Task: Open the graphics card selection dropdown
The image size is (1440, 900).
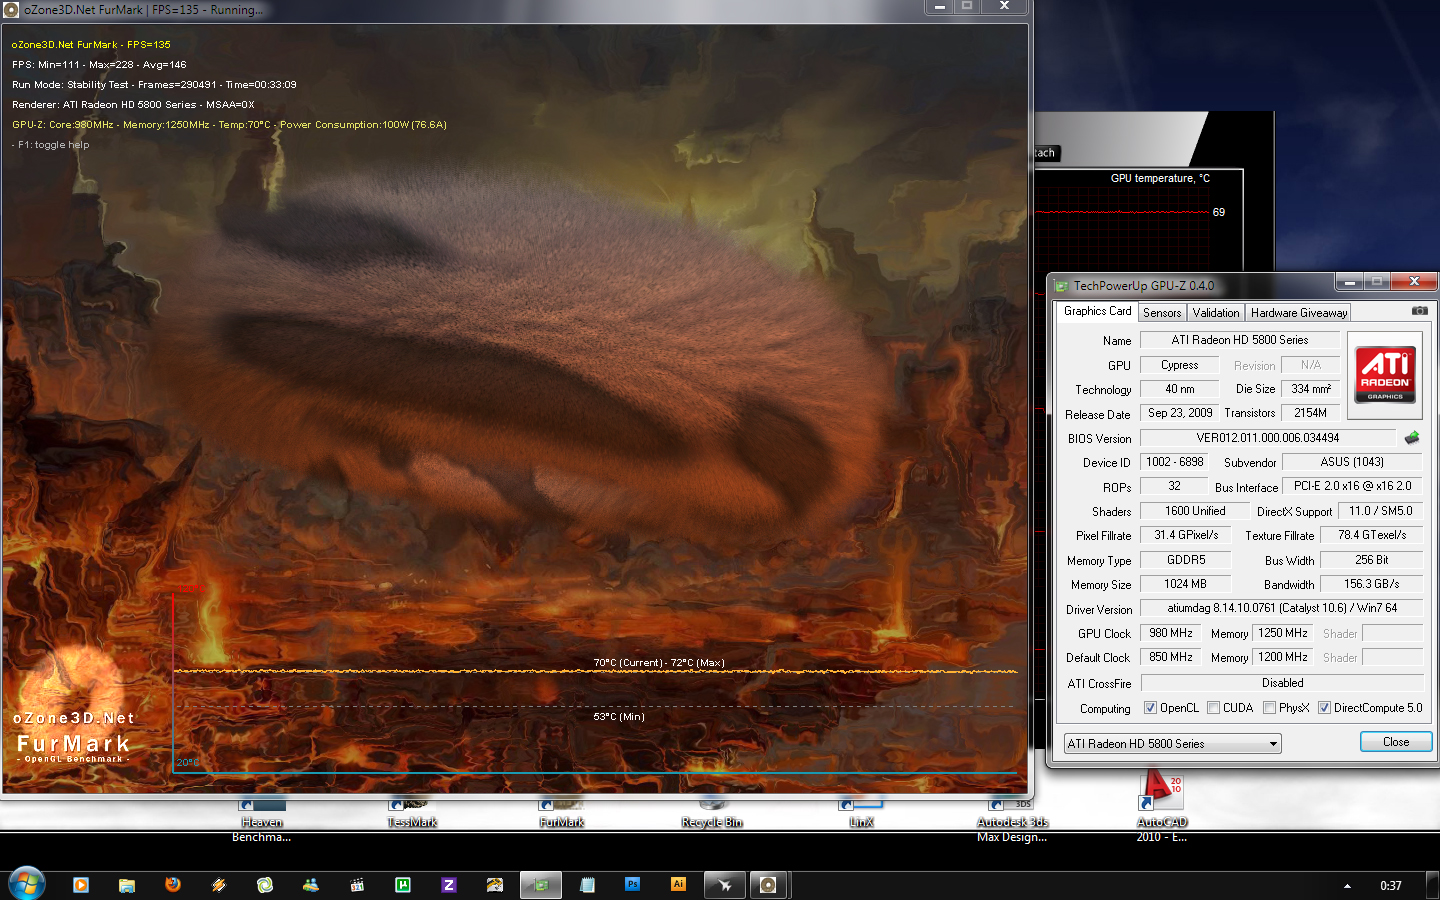Action: click(1173, 744)
